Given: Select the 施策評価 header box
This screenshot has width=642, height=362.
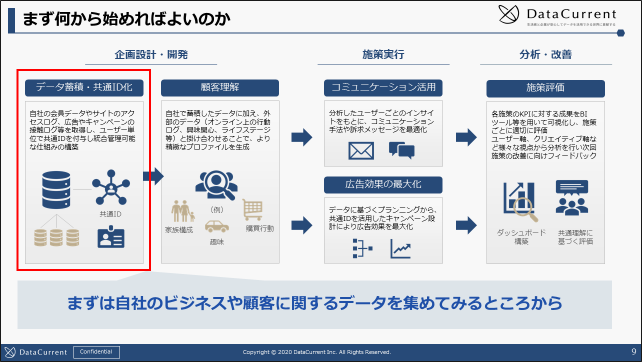Looking at the screenshot, I should pyautogui.click(x=545, y=88).
